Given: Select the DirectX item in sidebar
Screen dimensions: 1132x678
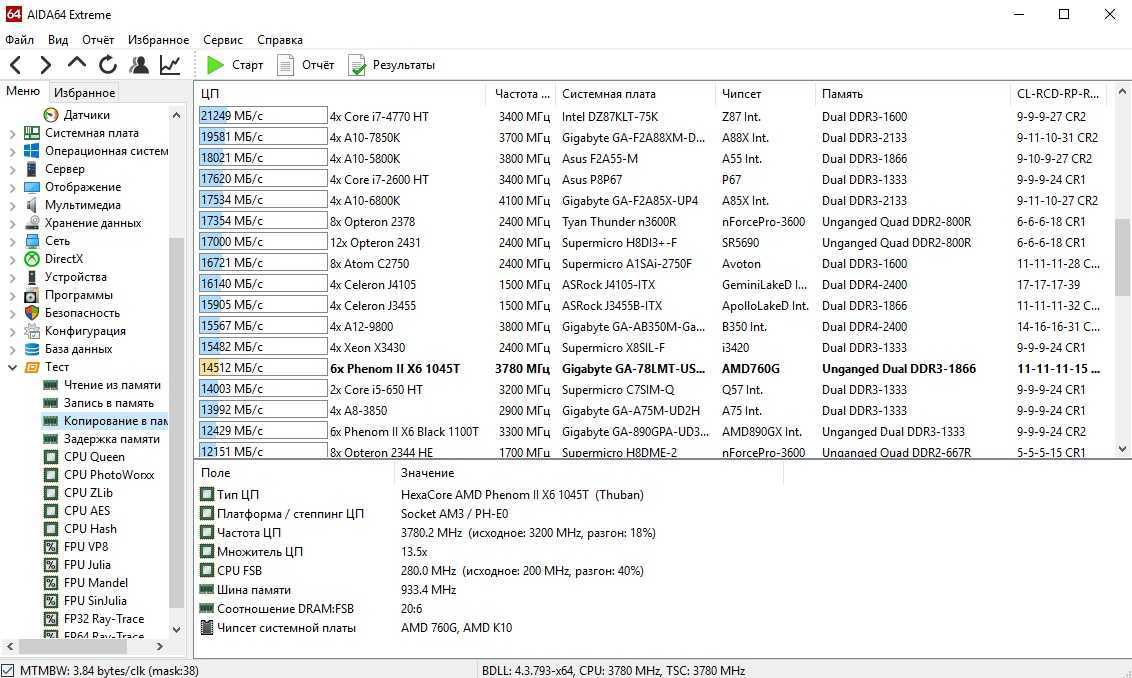Looking at the screenshot, I should (x=64, y=259).
